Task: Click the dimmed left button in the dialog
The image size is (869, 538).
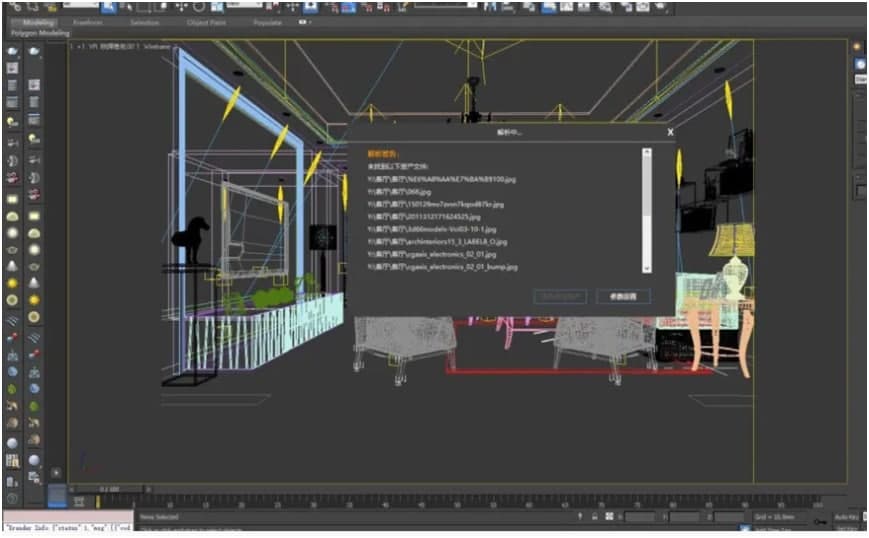Action: [x=560, y=297]
